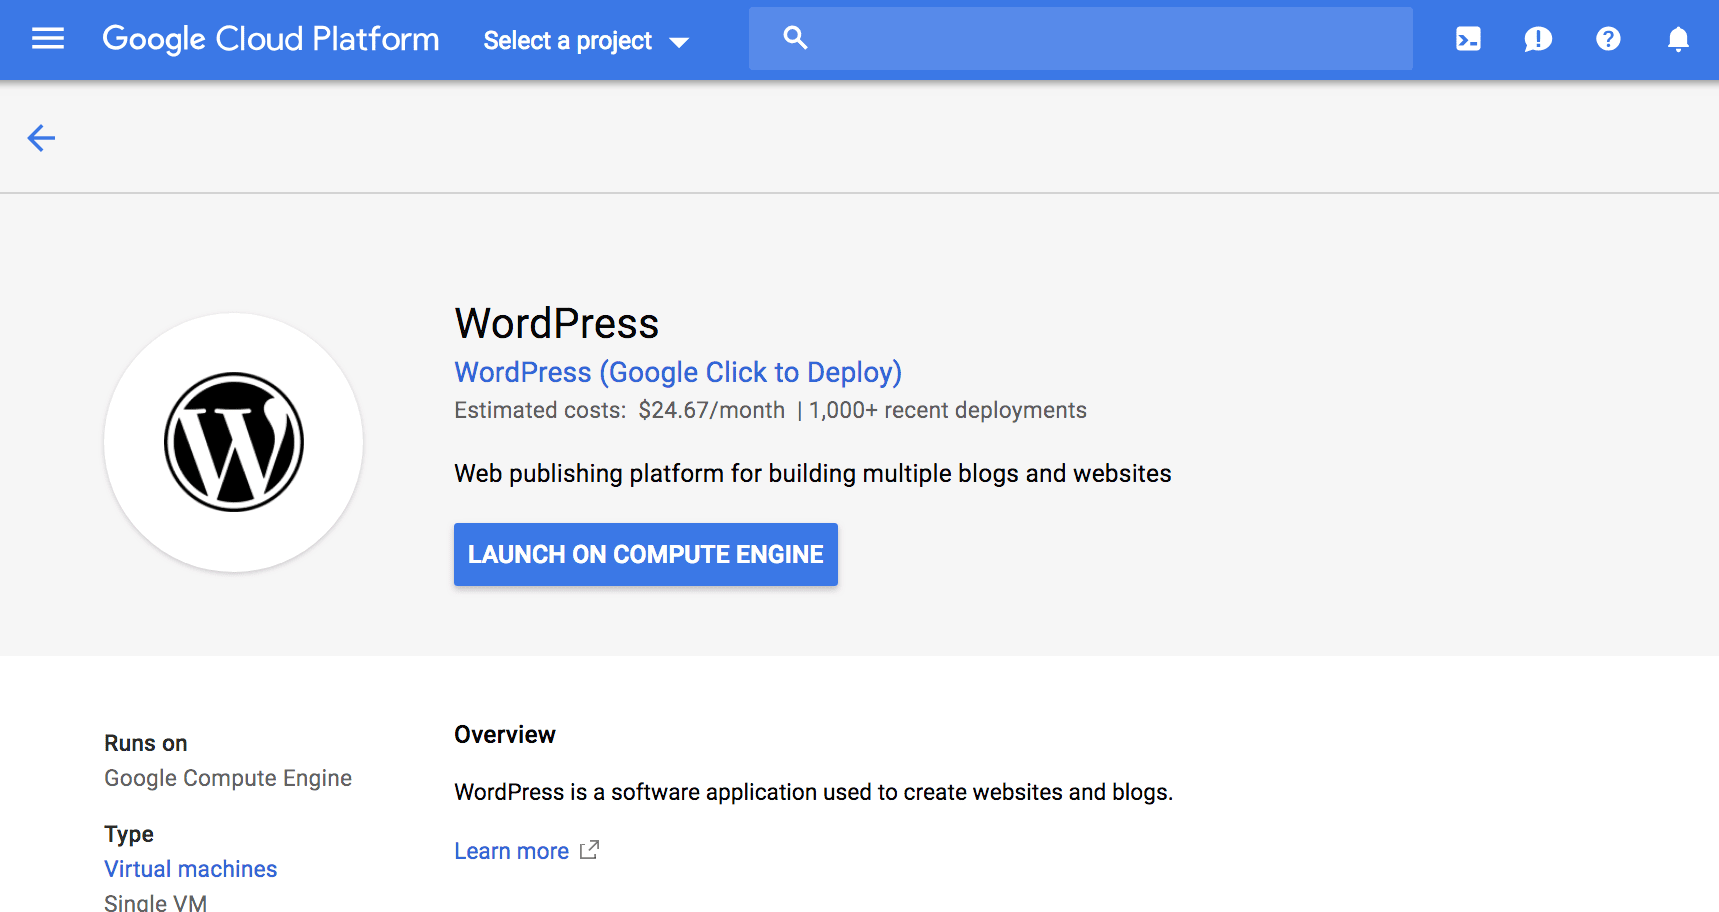
Task: Click the Overview heading
Action: [505, 735]
